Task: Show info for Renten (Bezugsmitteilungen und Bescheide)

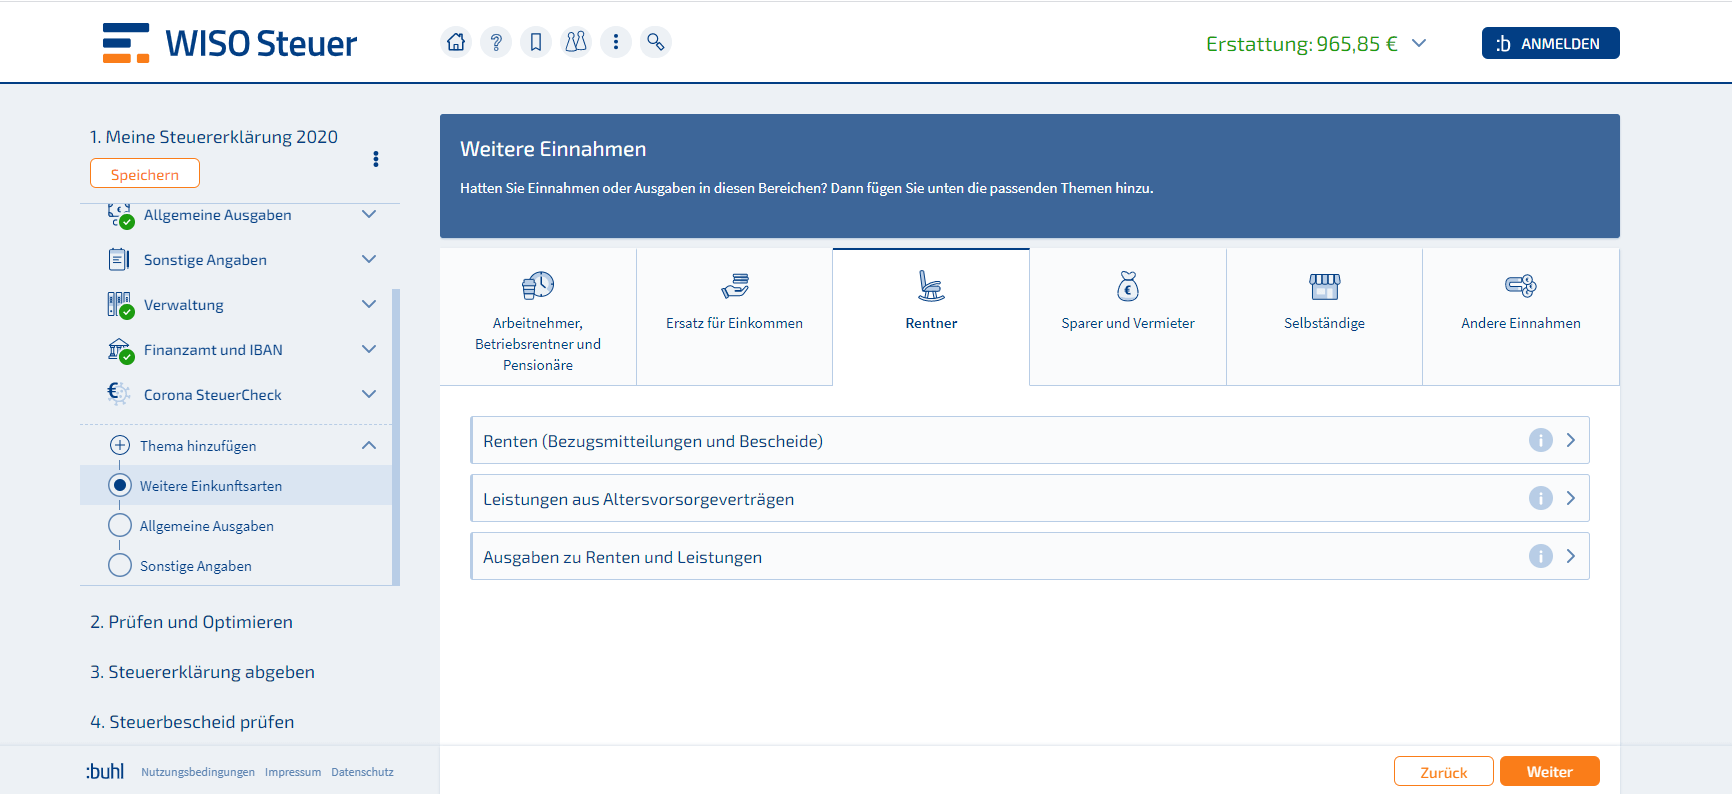Action: tap(1540, 440)
